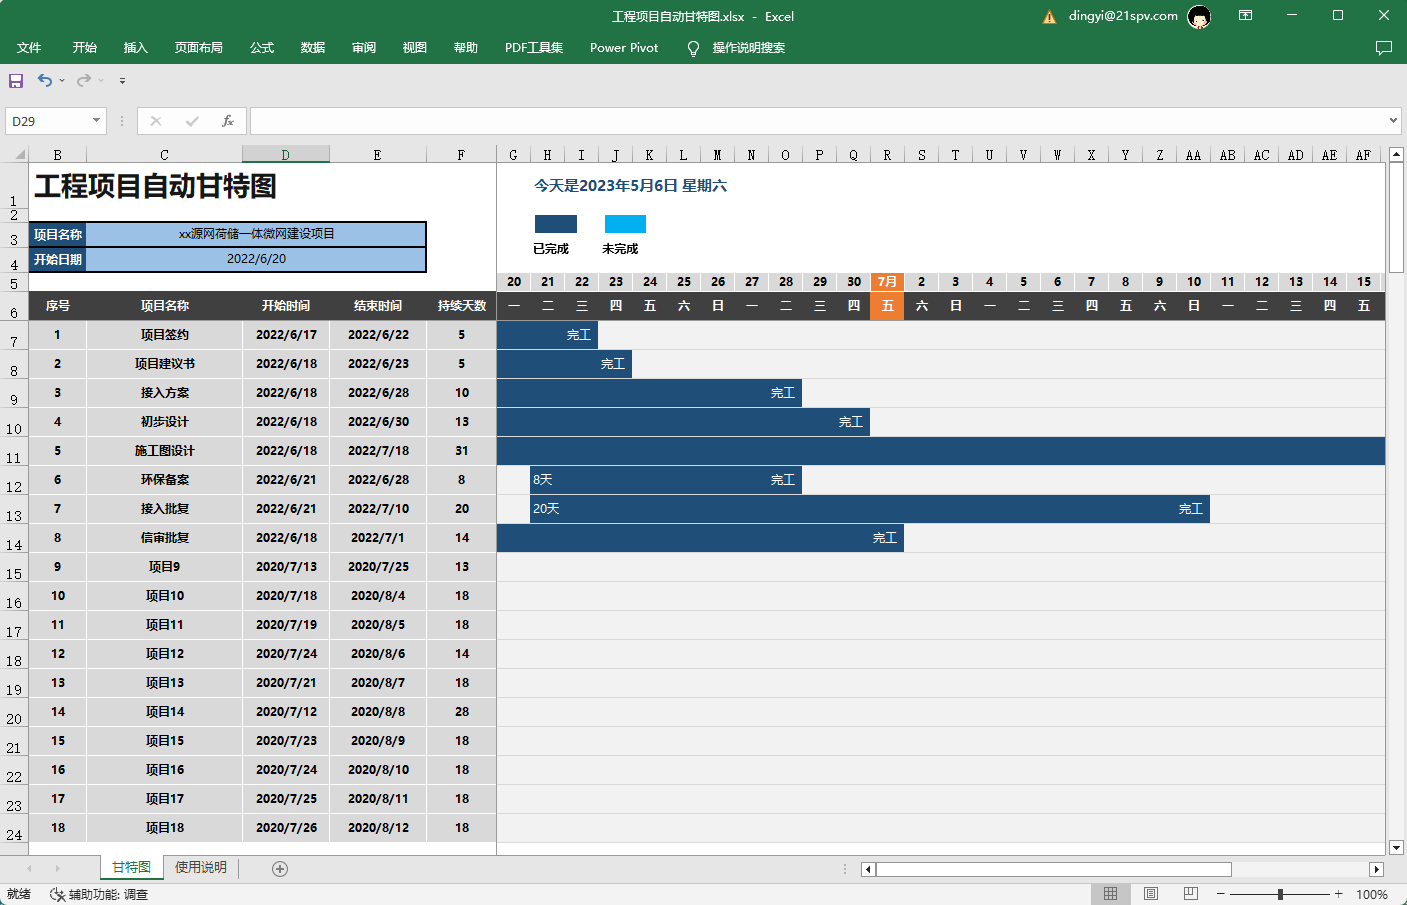Click the text 今天是2023年5月6日 星期六
Image resolution: width=1407 pixels, height=905 pixels.
(x=630, y=186)
